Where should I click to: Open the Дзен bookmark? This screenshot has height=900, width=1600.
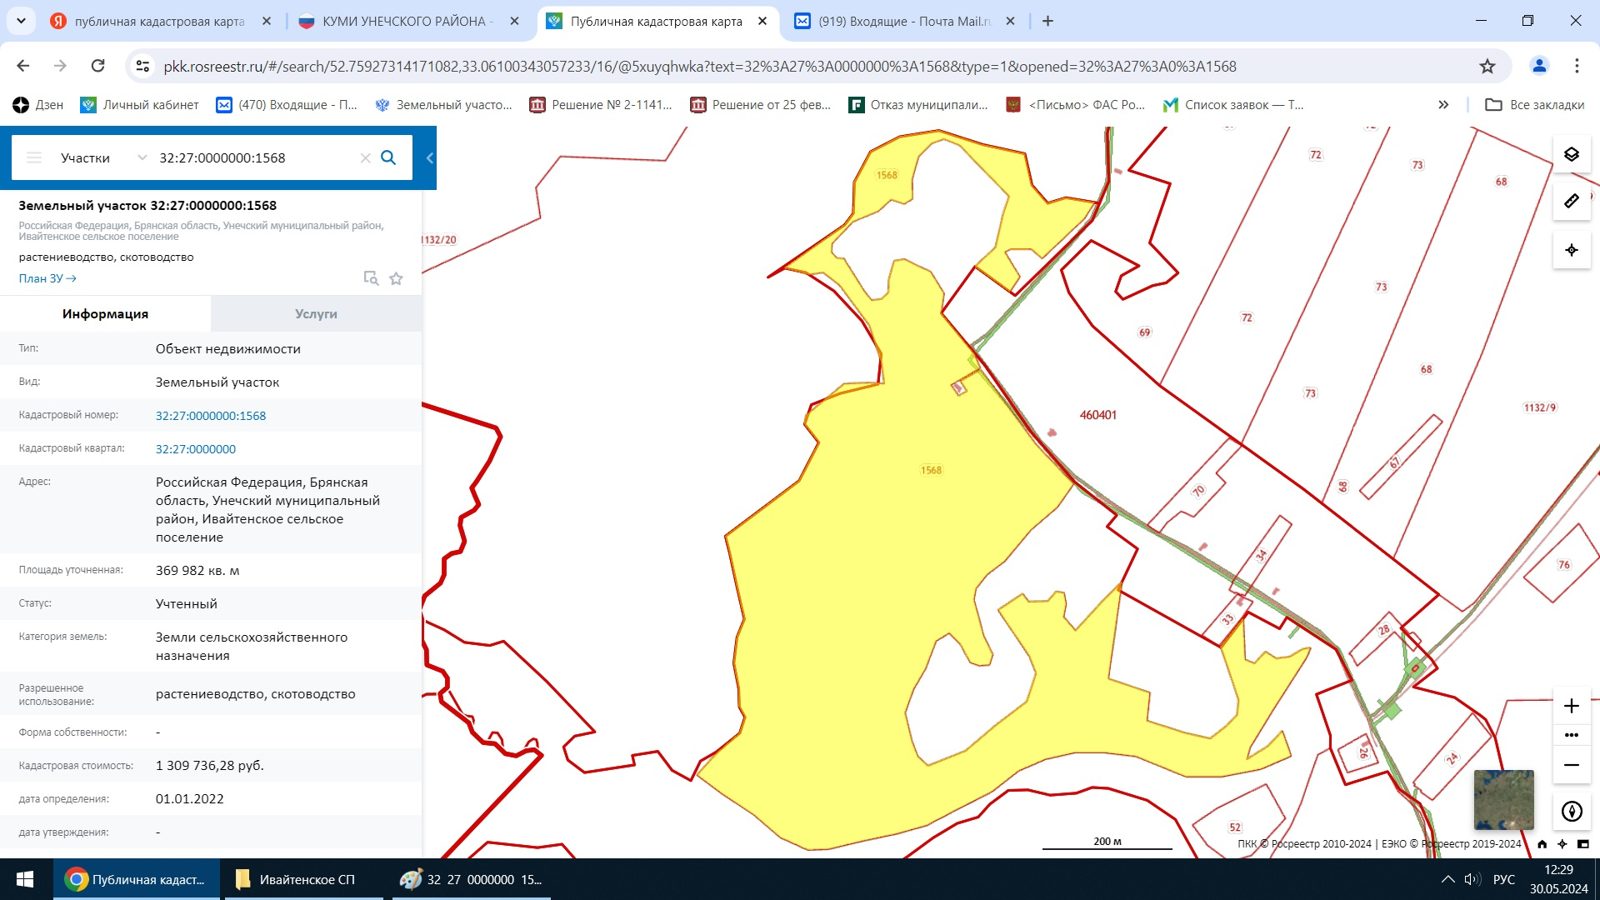[38, 104]
